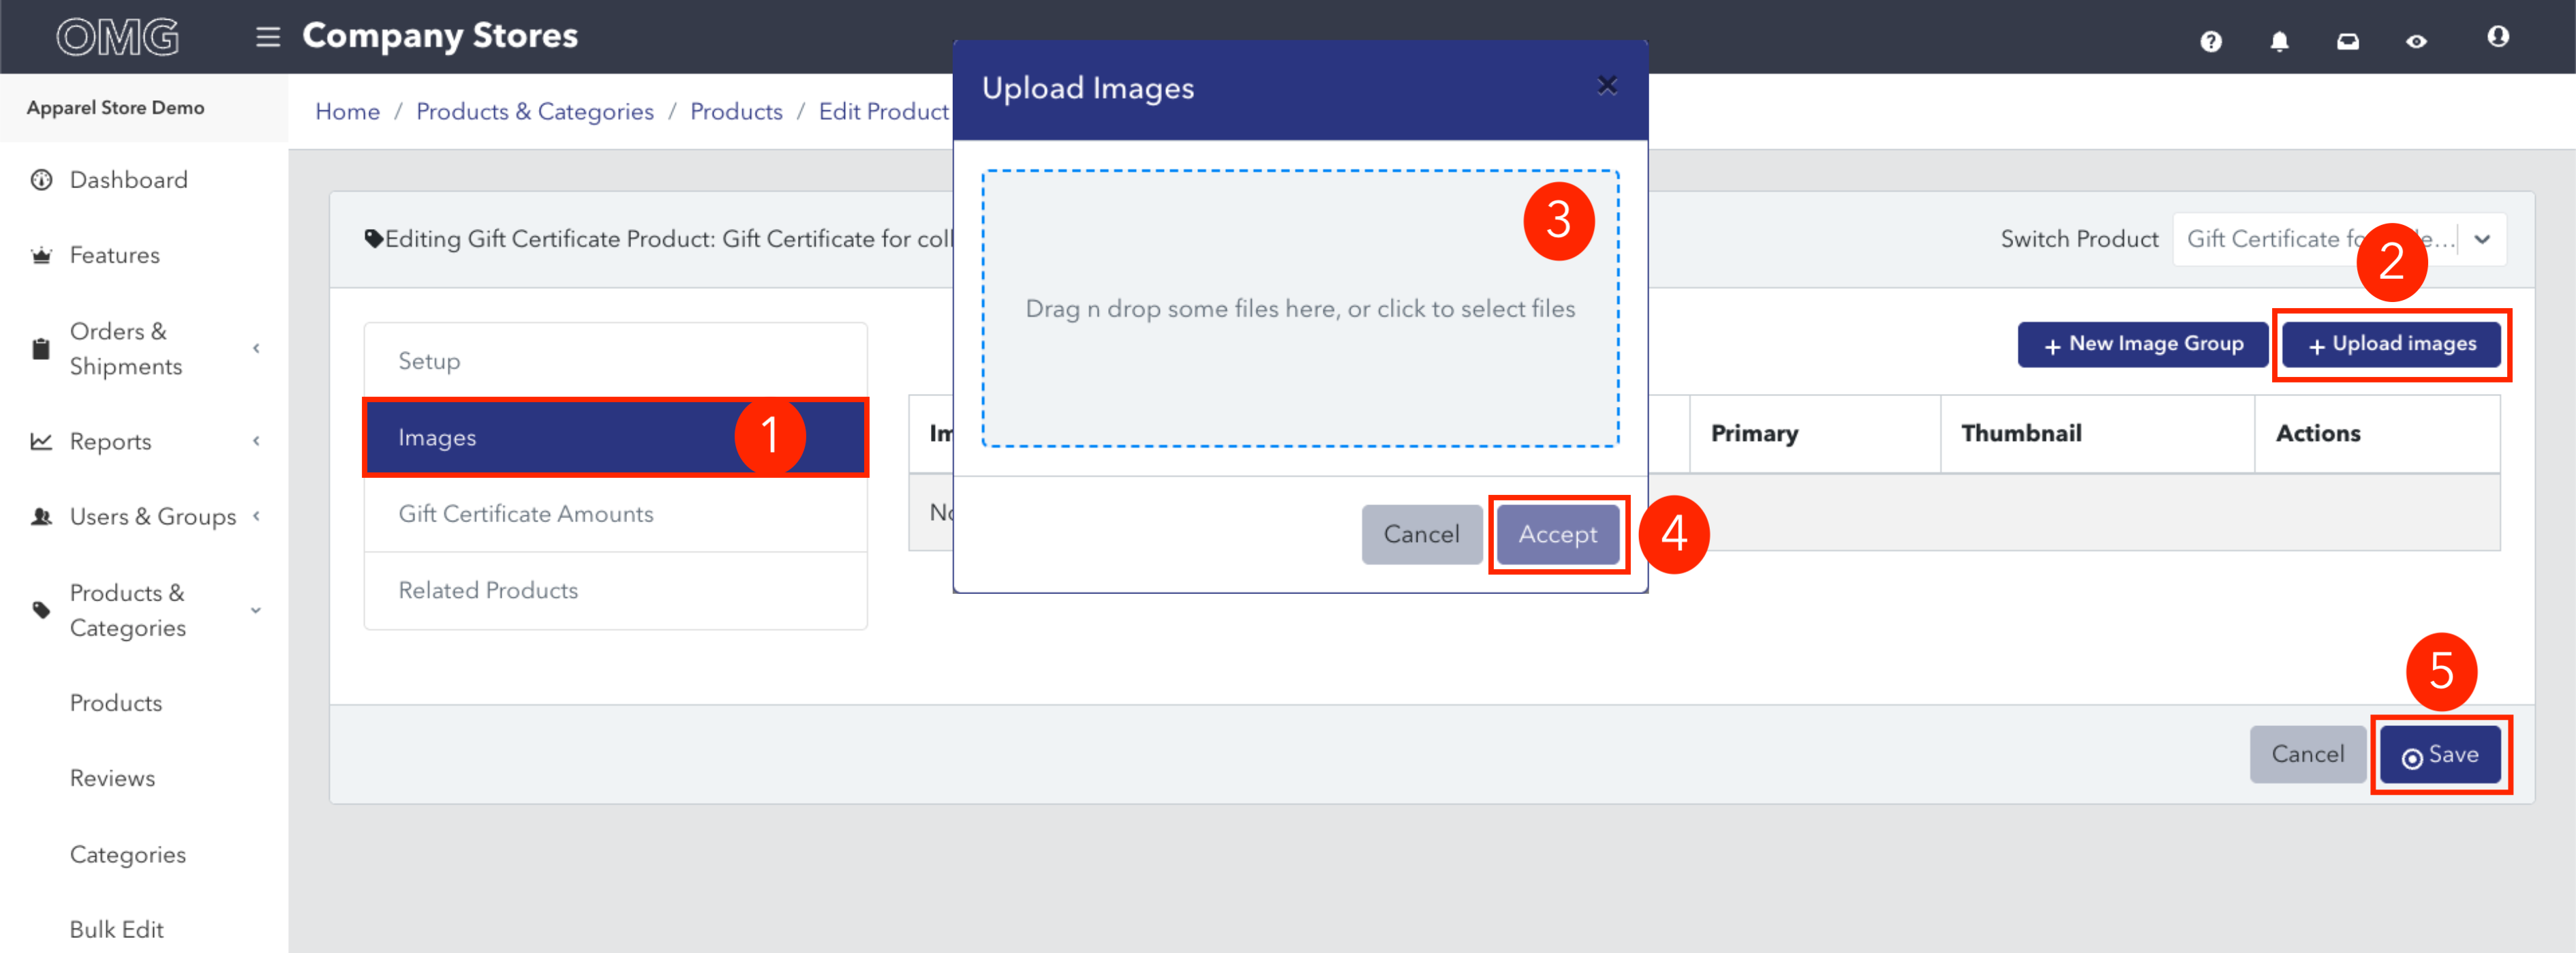Open Categories in sidebar
This screenshot has width=2576, height=953.
127,854
